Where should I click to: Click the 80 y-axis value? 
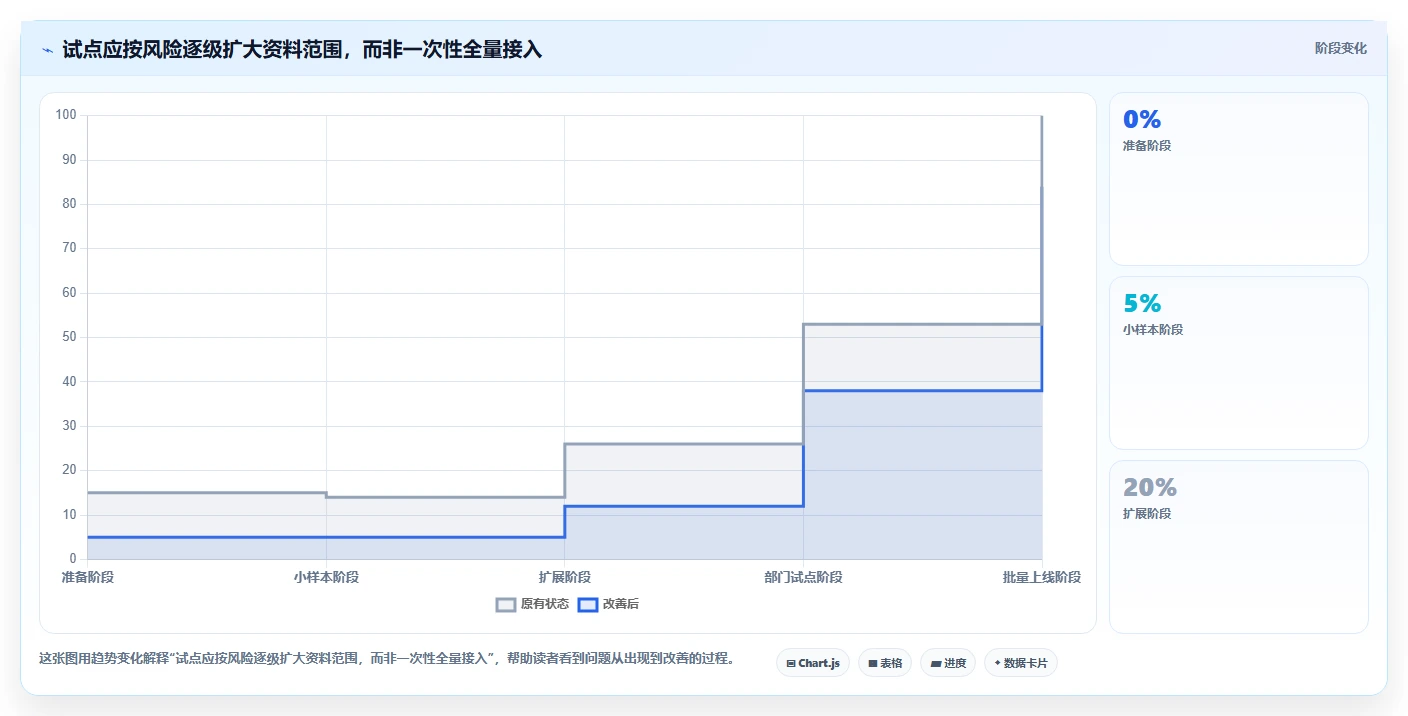(69, 204)
